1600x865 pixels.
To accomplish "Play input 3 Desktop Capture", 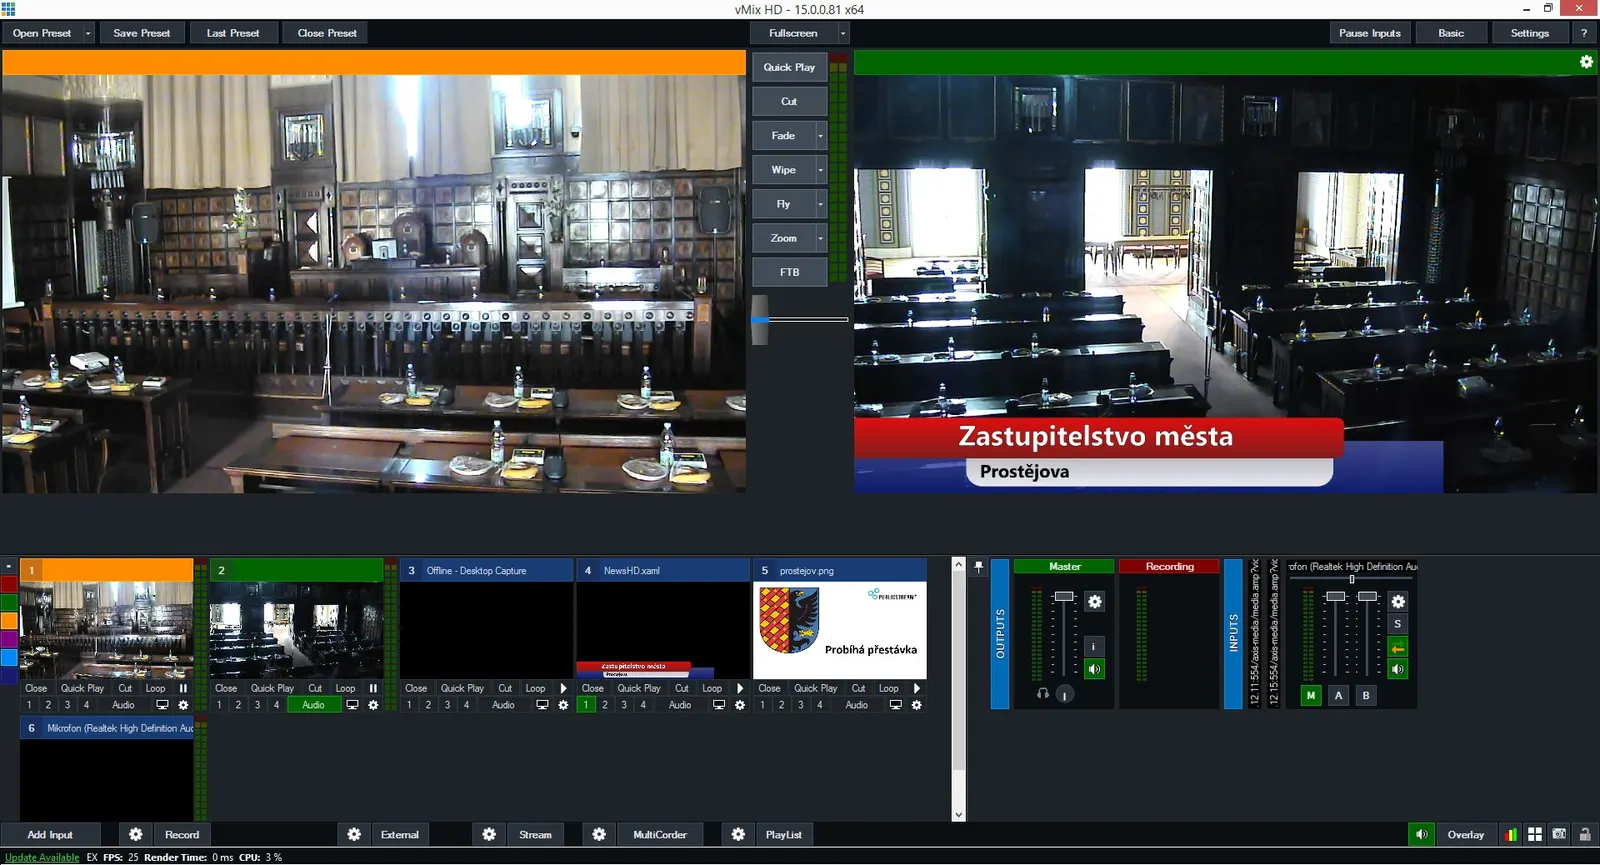I will 564,688.
